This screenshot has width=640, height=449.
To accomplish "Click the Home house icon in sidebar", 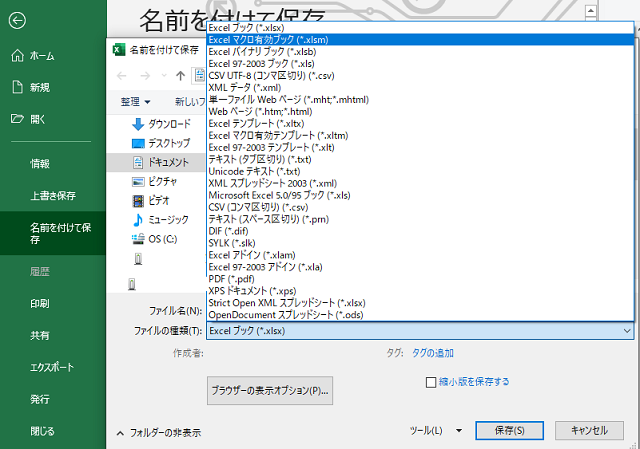I will tap(17, 55).
